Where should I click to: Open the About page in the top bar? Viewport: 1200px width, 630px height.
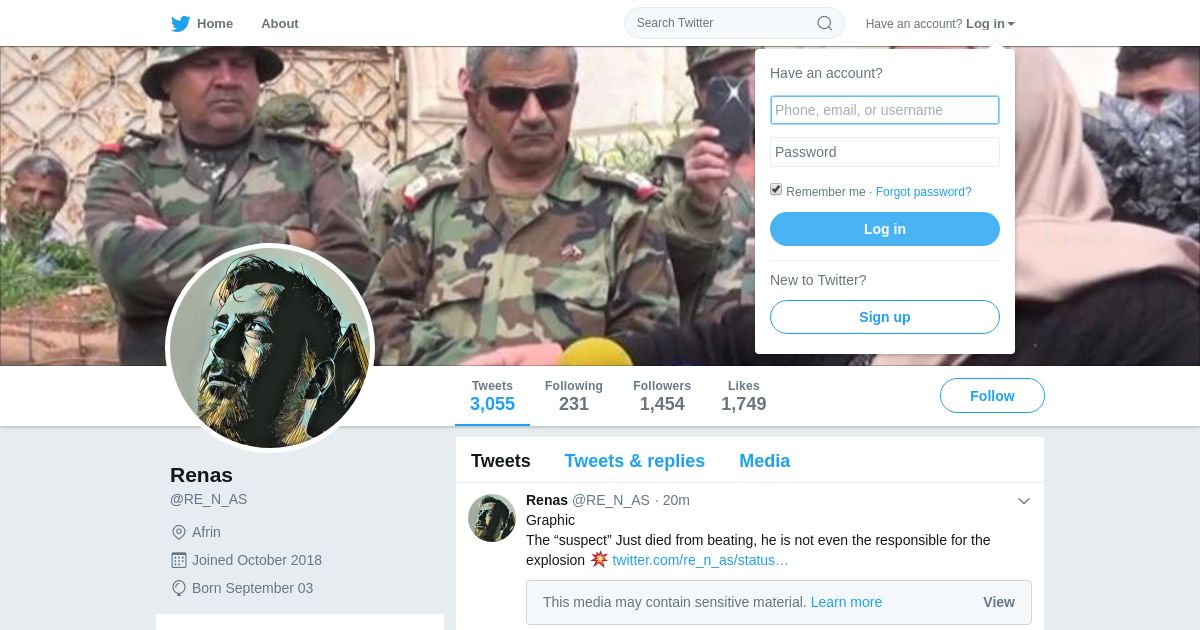point(280,23)
